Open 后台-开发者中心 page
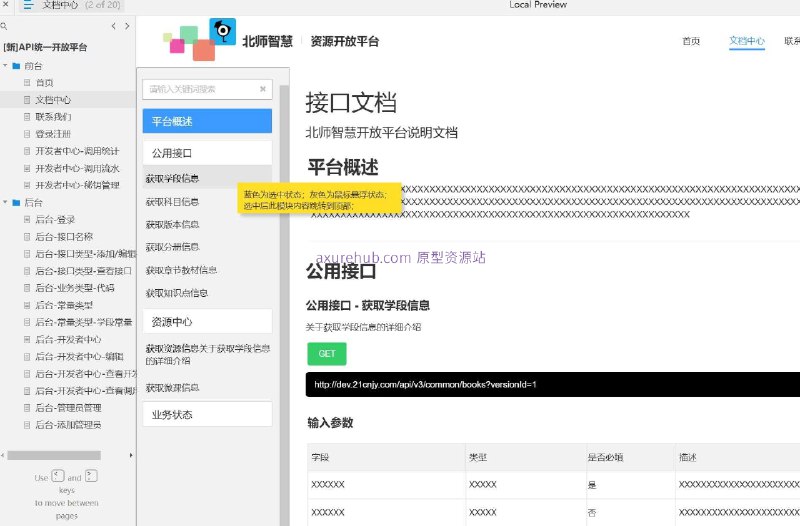This screenshot has width=800, height=526. coord(68,339)
